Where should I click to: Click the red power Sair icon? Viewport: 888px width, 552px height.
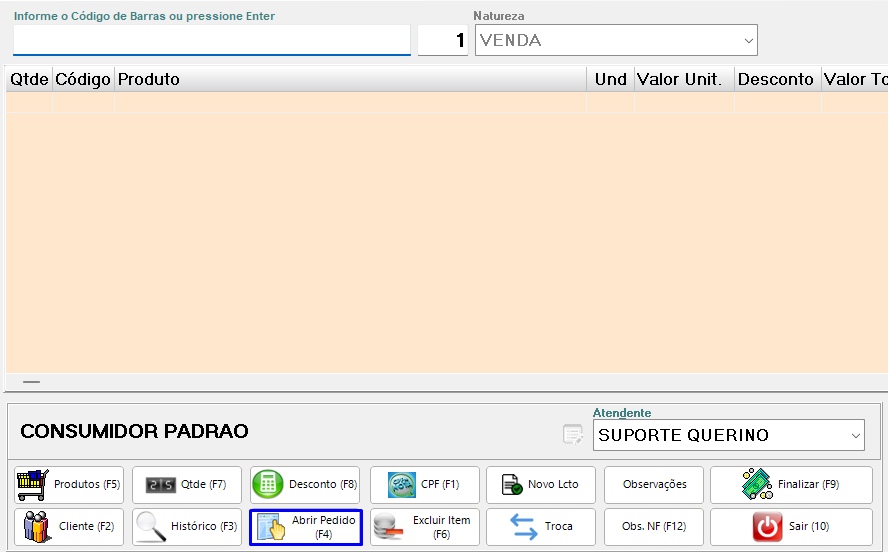tap(767, 527)
